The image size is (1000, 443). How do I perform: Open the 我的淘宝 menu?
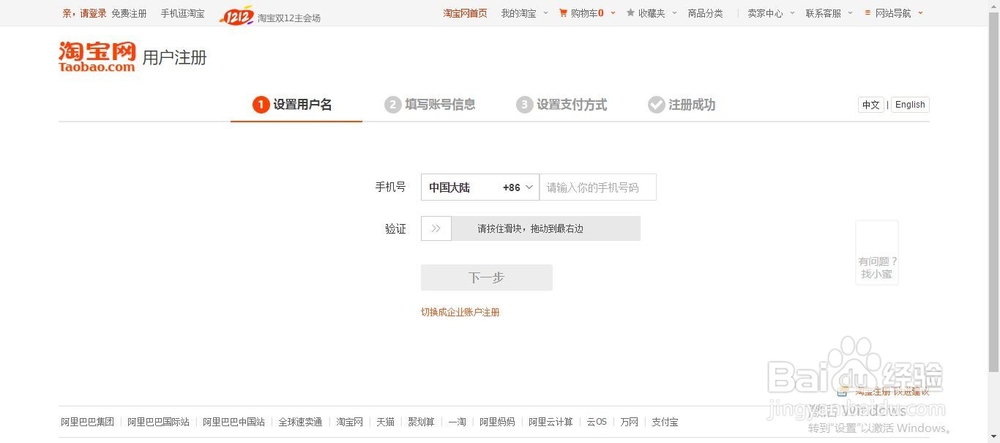pyautogui.click(x=518, y=13)
